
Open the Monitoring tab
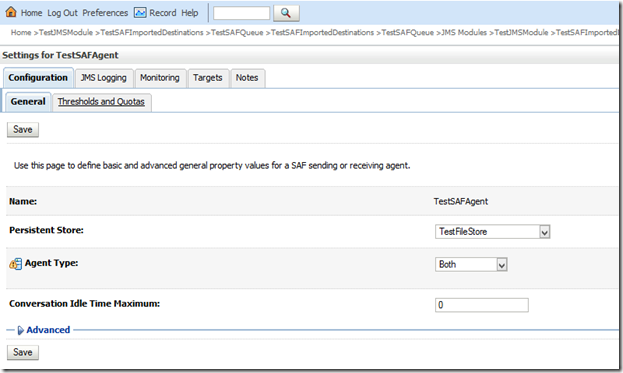tap(160, 78)
